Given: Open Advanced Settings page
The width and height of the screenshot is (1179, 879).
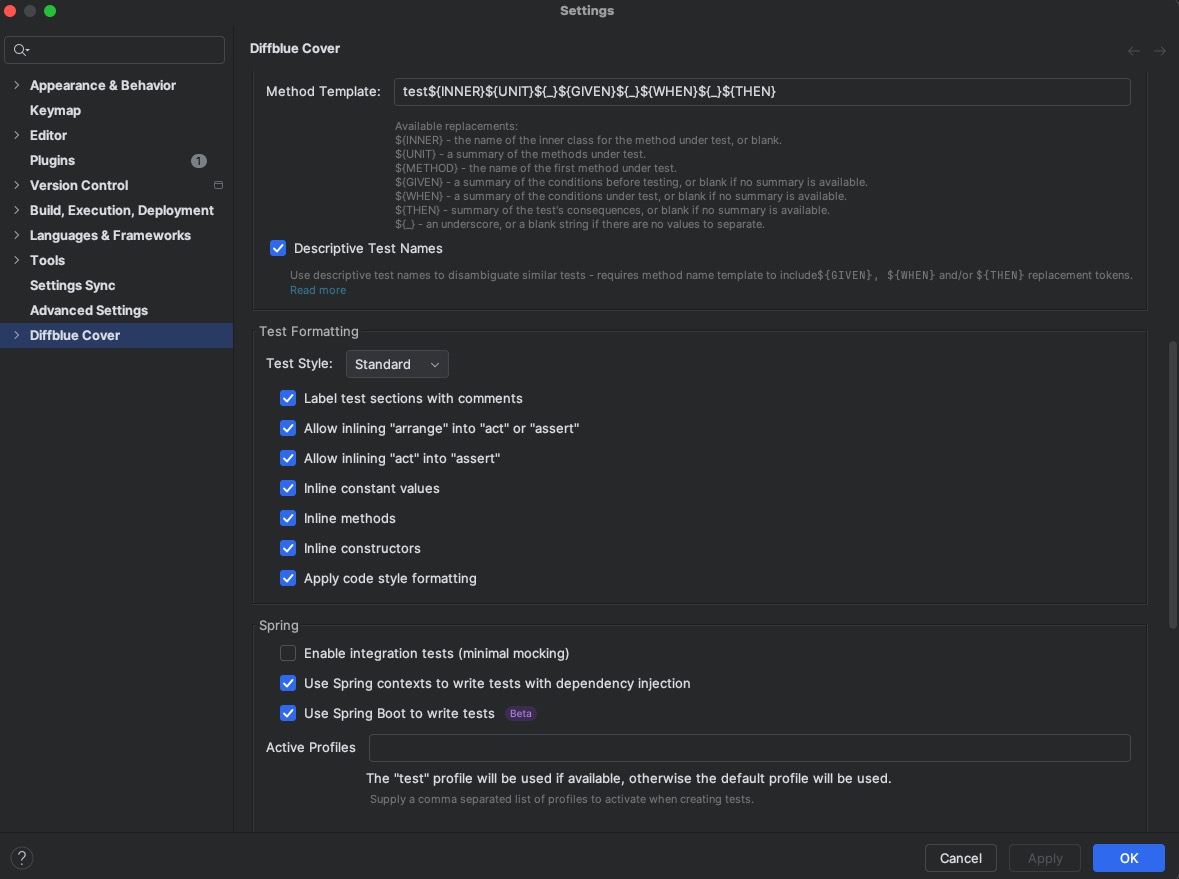Looking at the screenshot, I should click(x=89, y=310).
